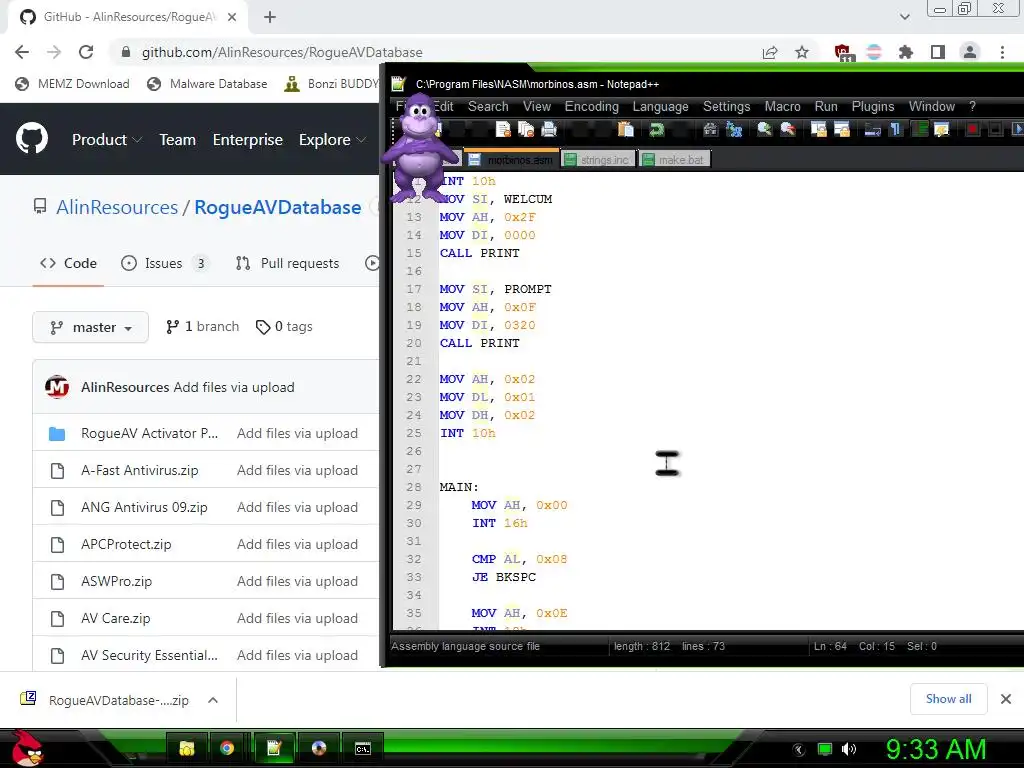Image resolution: width=1024 pixels, height=768 pixels.
Task: Open the RogueAV Activator folder
Action: coord(150,434)
